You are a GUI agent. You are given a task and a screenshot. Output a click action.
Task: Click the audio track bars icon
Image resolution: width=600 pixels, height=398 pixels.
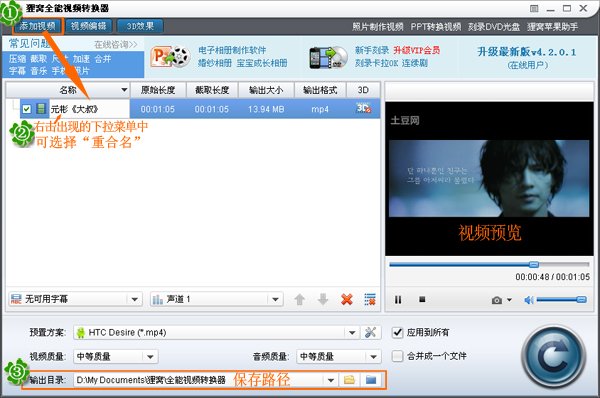coord(158,299)
